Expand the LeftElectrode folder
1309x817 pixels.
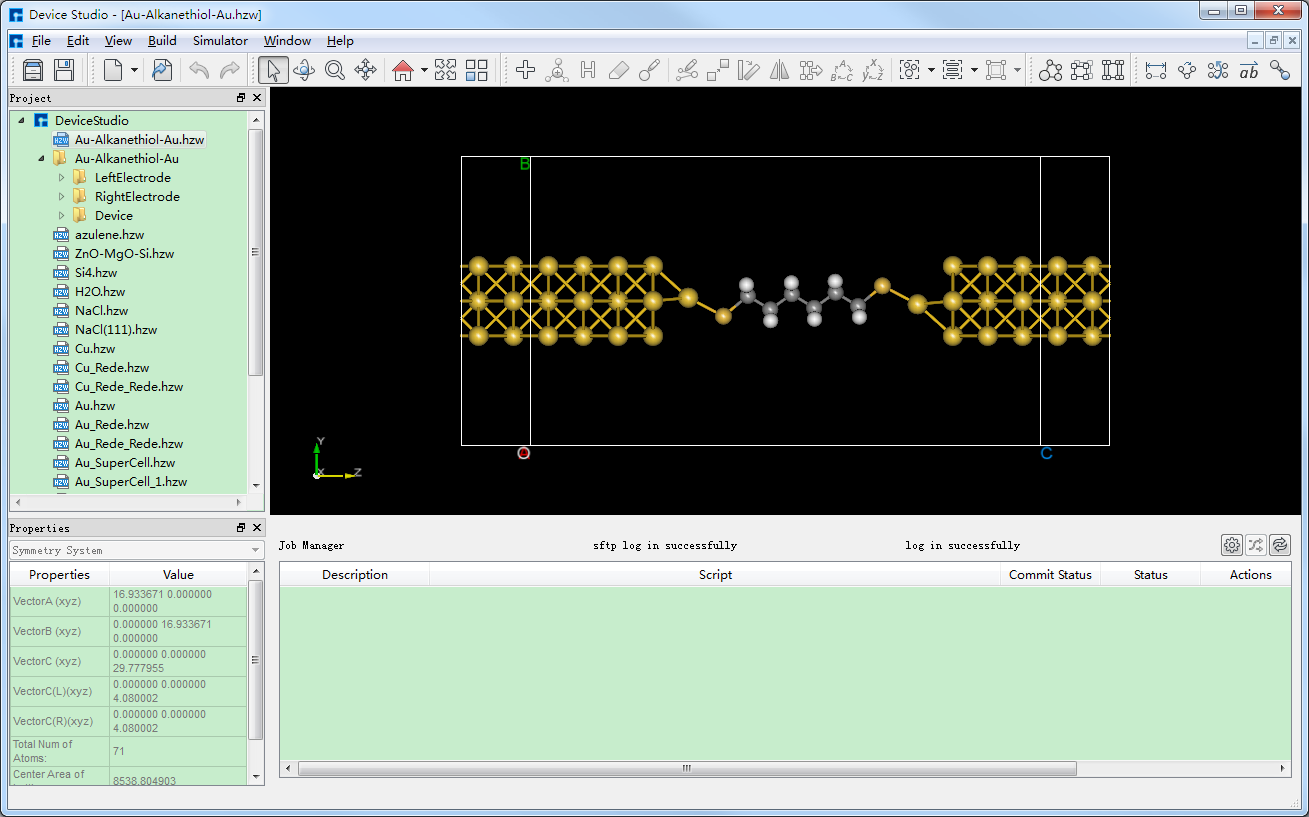coord(60,177)
